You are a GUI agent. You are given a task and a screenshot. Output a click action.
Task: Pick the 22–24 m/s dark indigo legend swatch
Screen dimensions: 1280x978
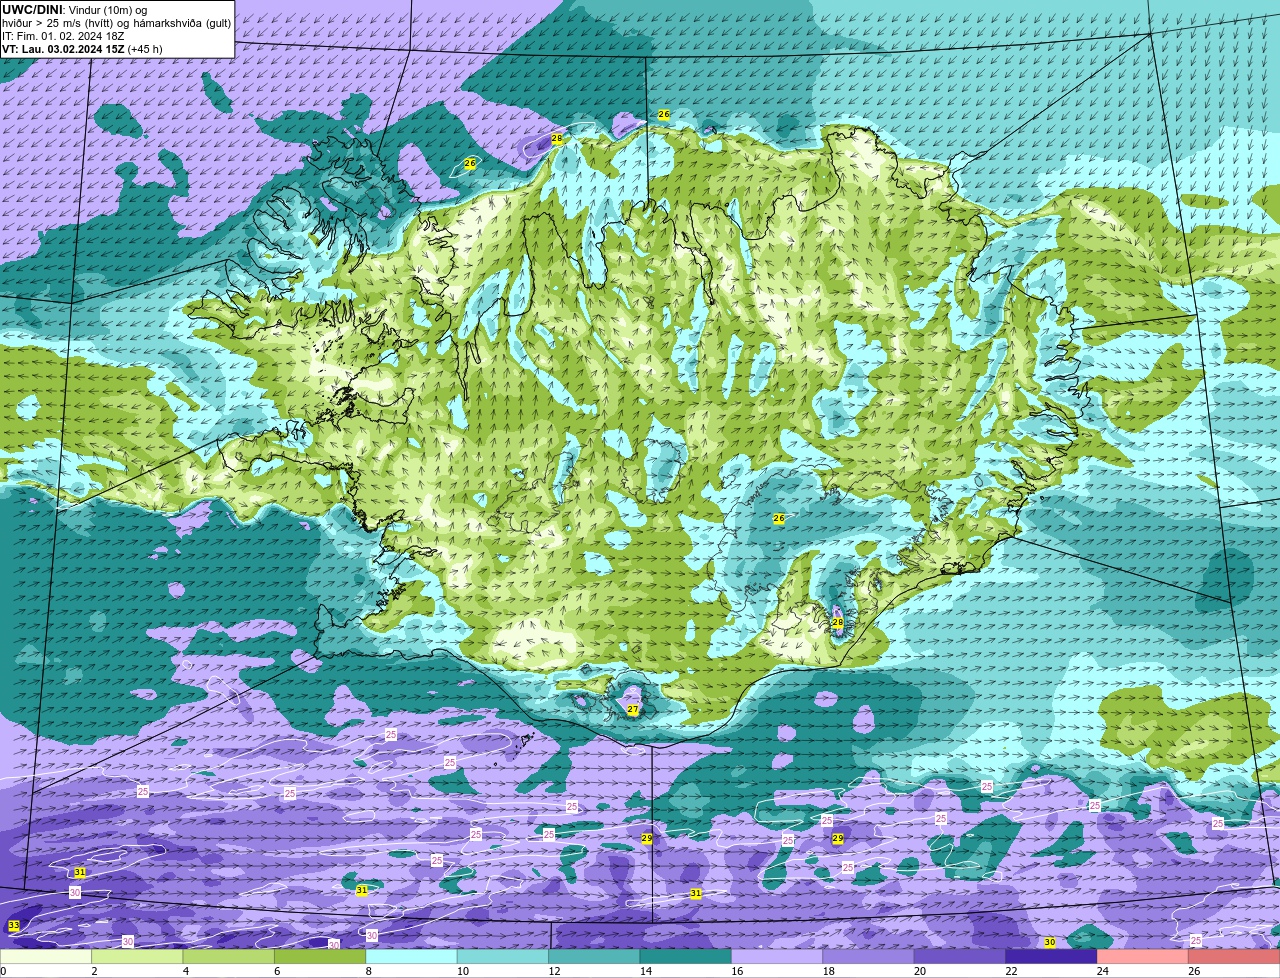click(x=1051, y=957)
